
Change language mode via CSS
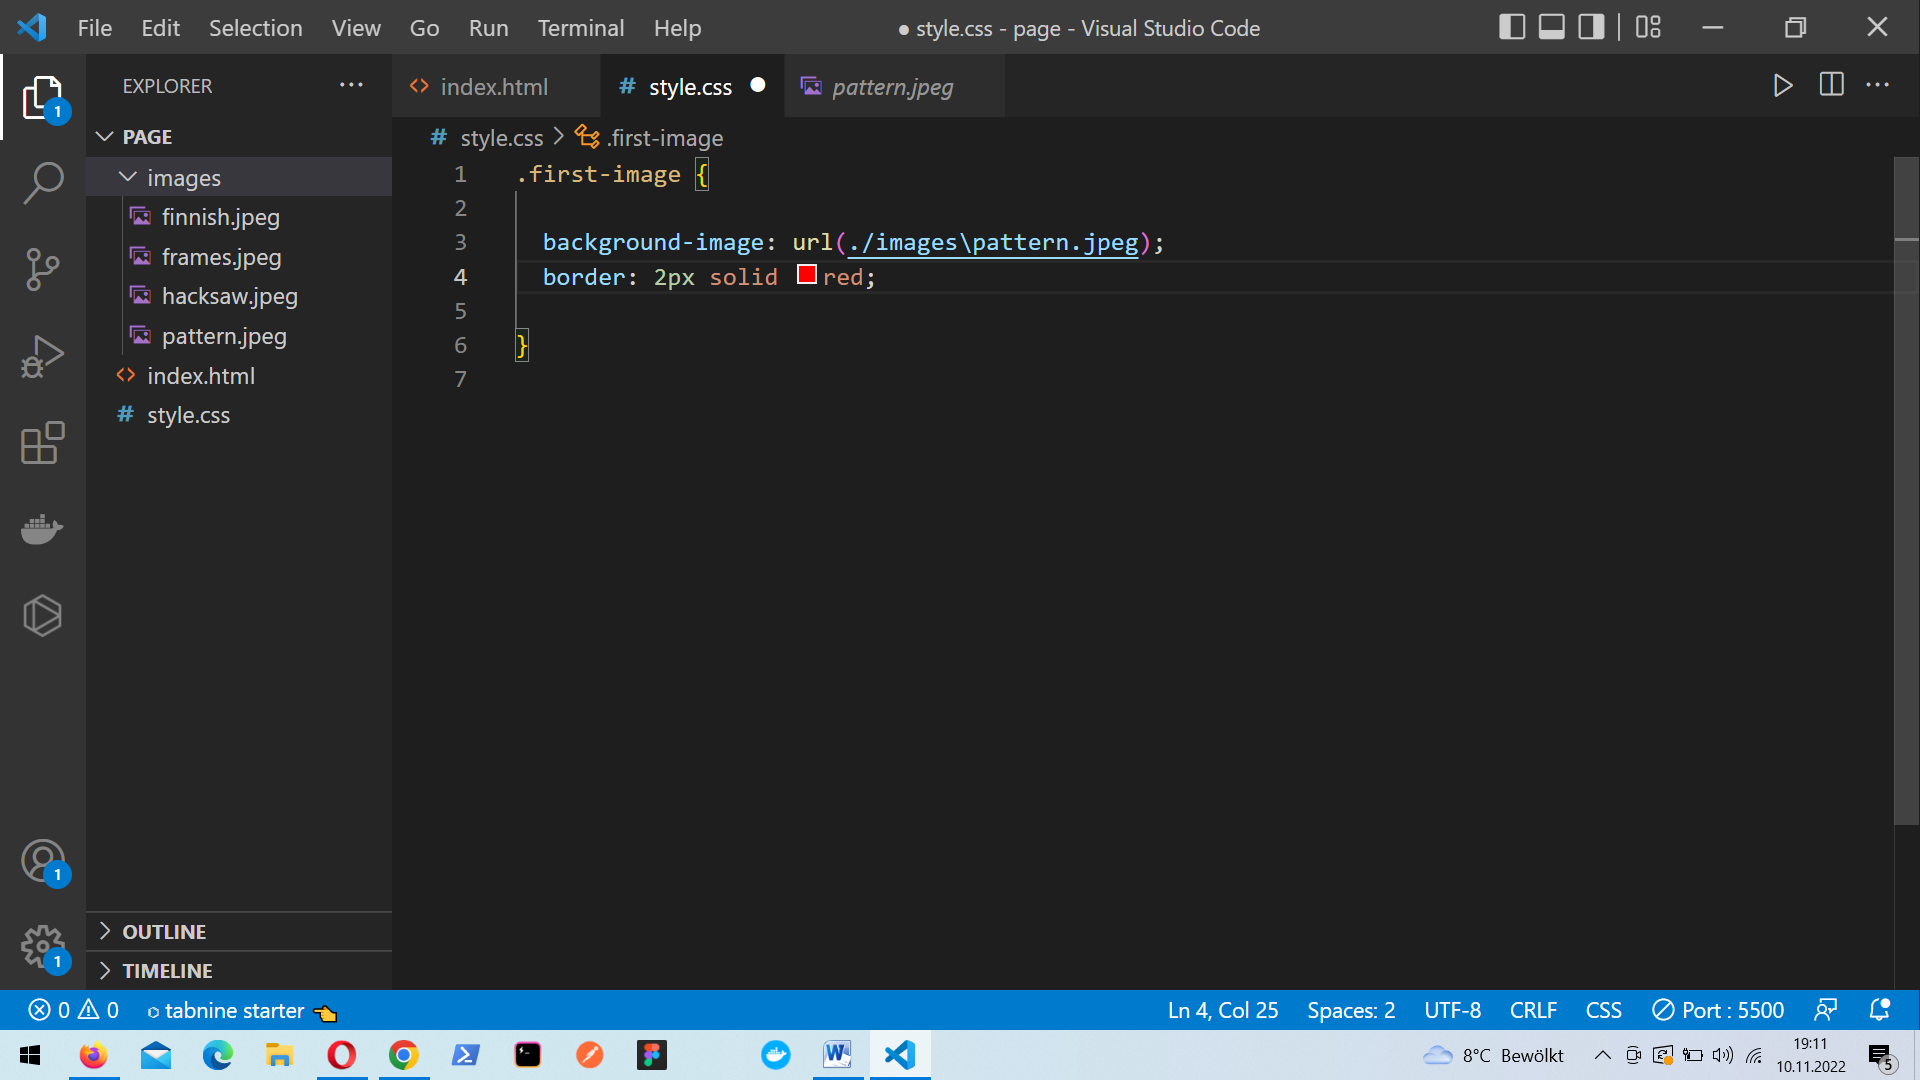point(1603,1010)
